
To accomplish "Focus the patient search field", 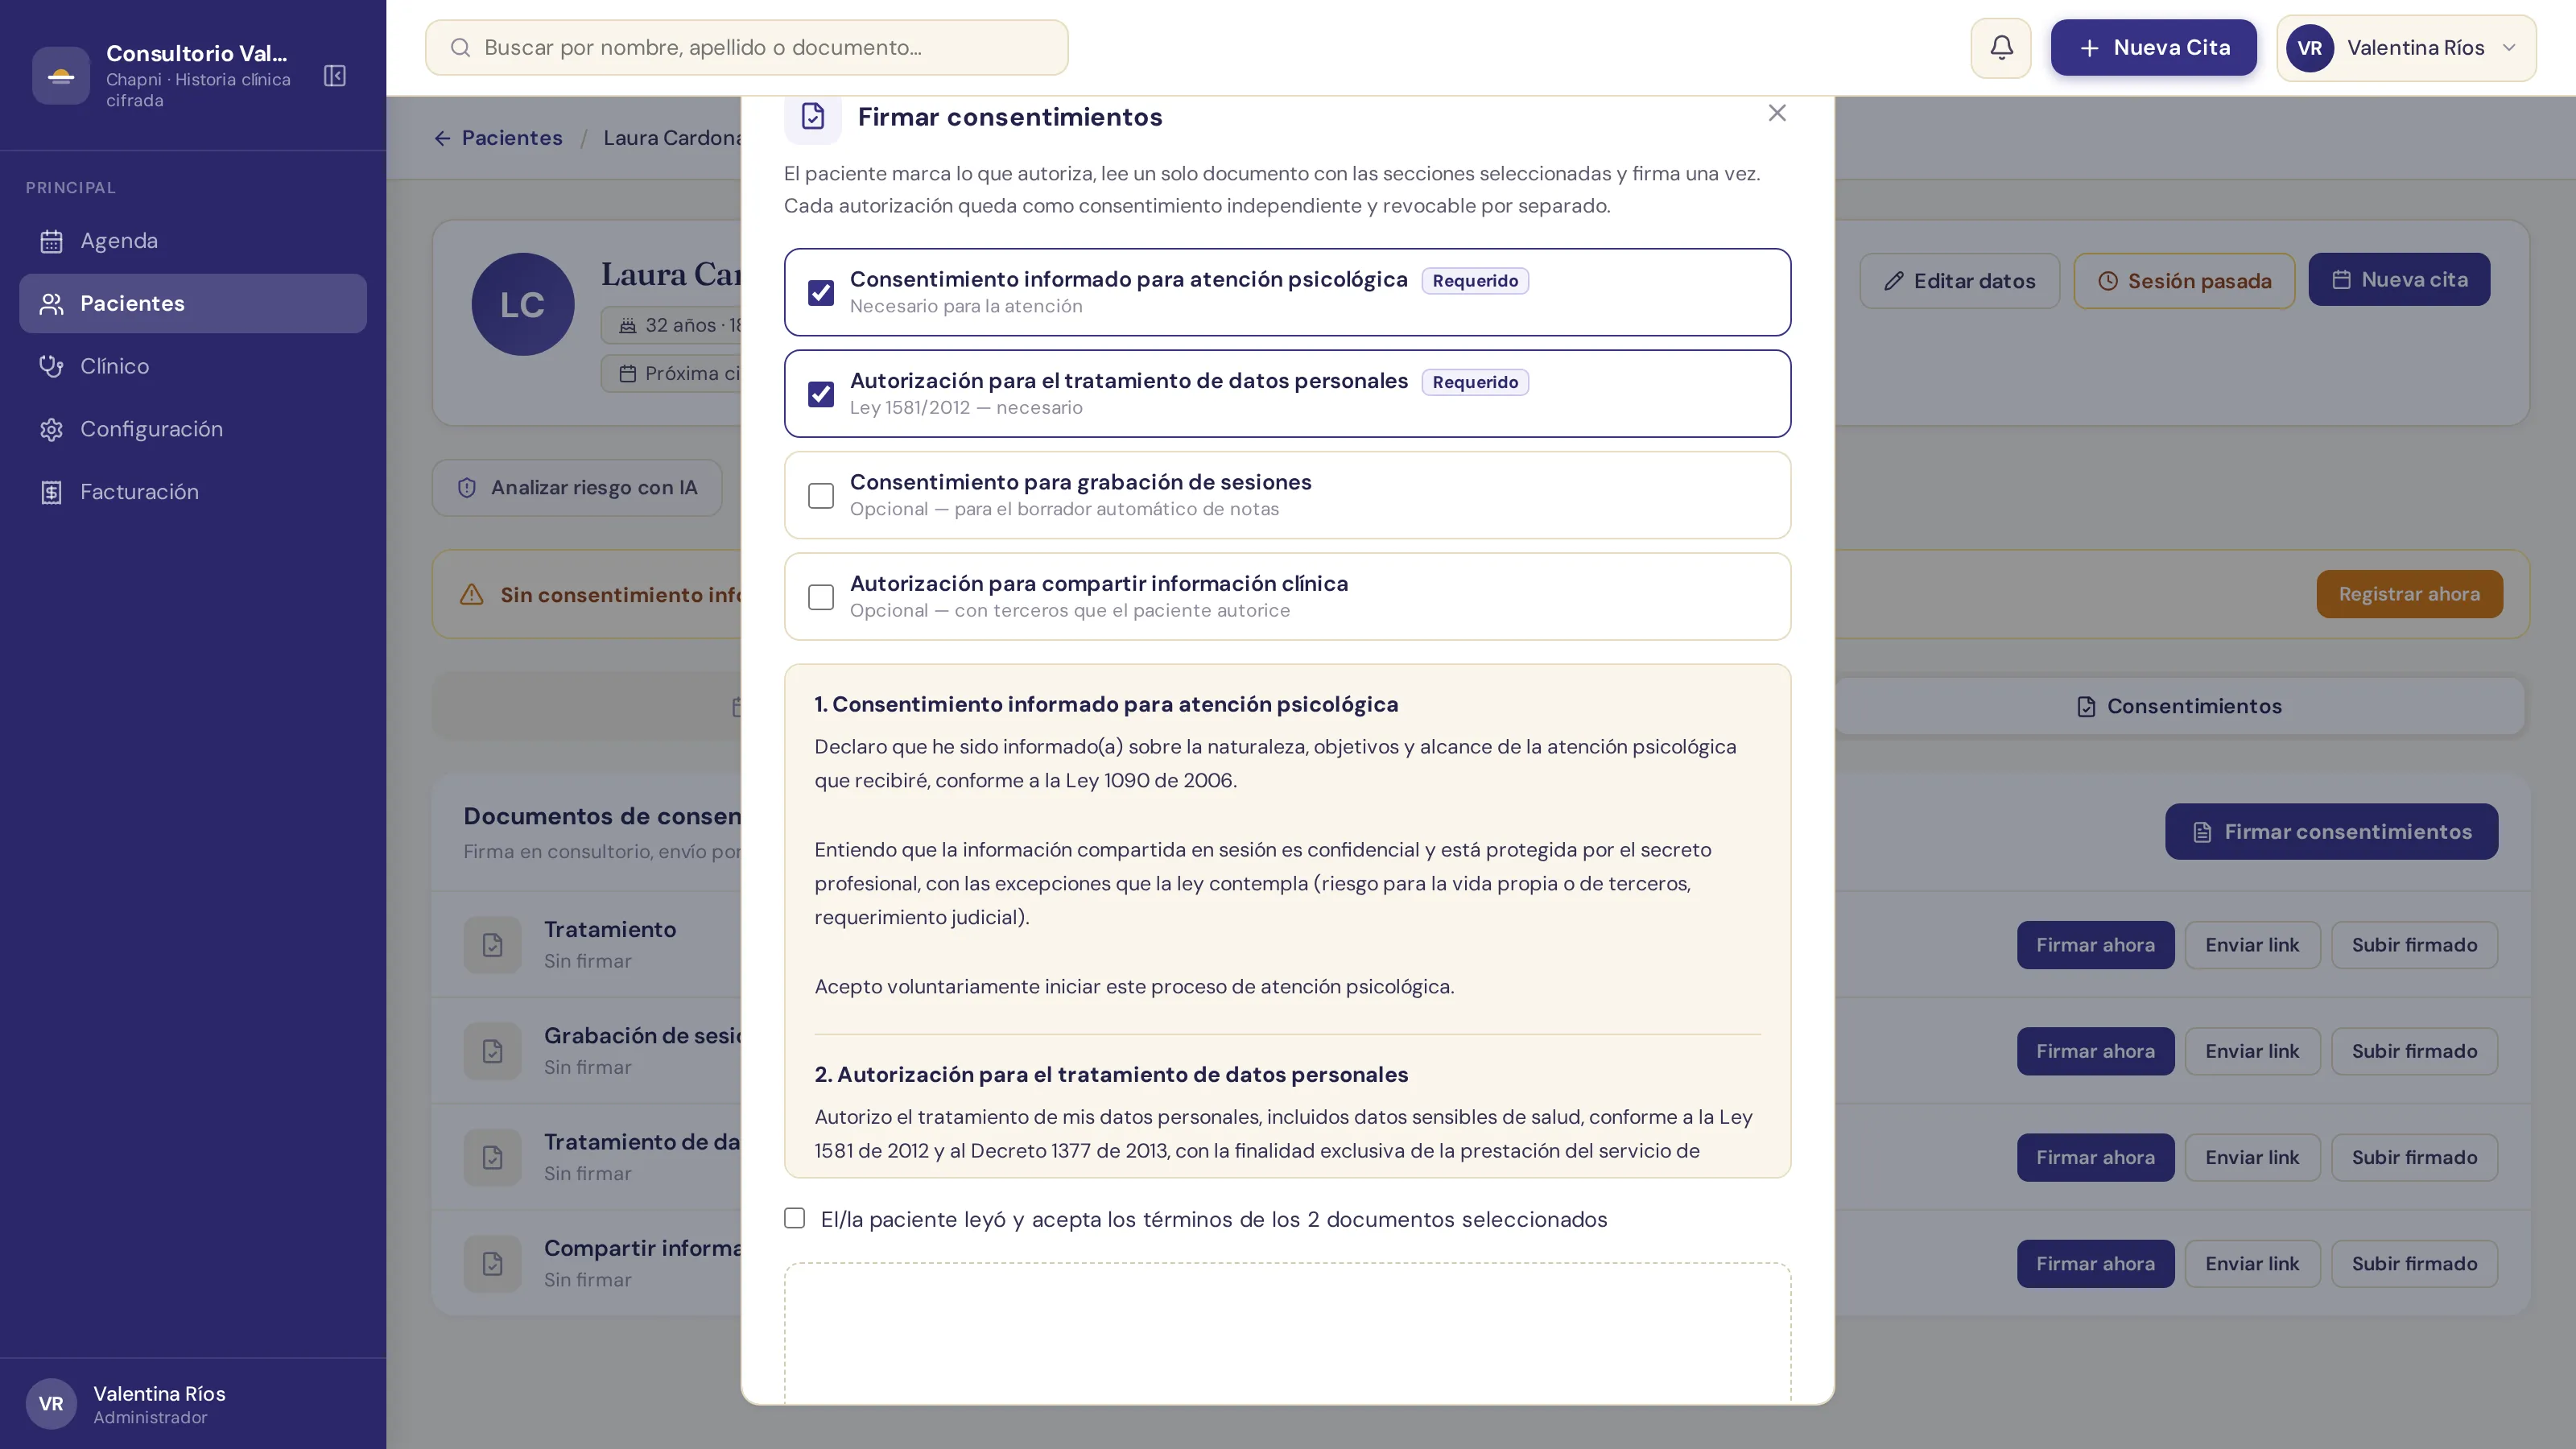I will pos(747,48).
